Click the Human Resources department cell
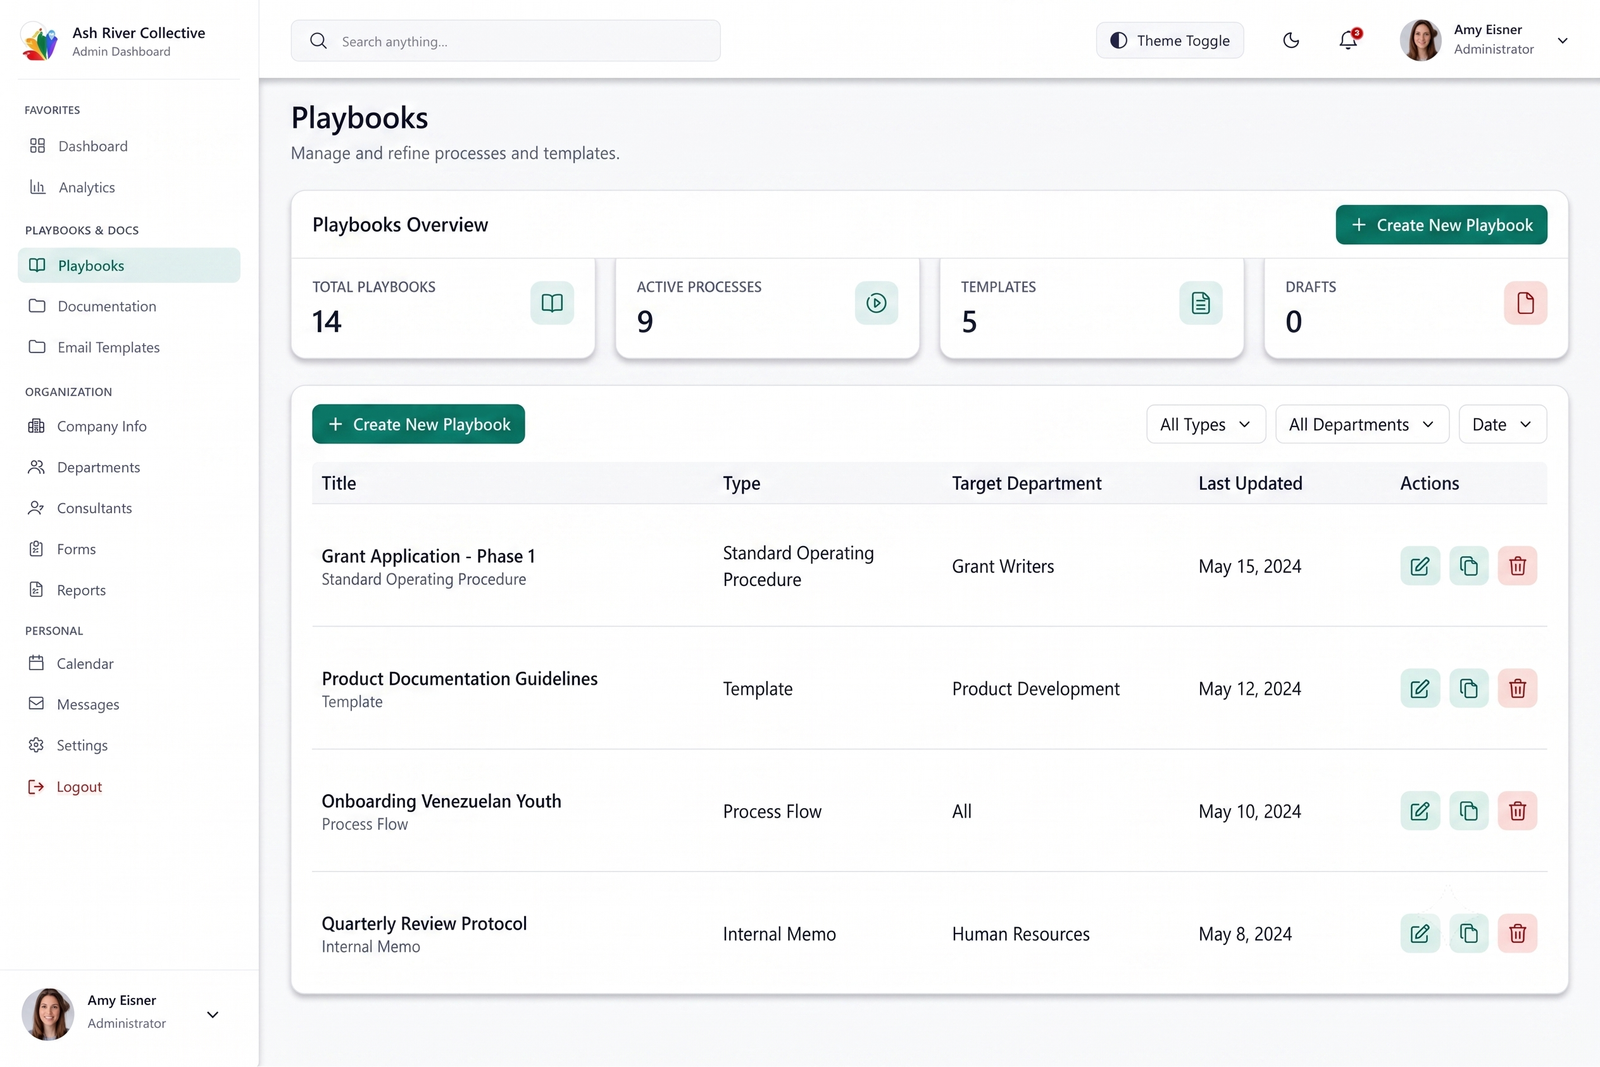Screen dimensions: 1600x1067 1020,934
